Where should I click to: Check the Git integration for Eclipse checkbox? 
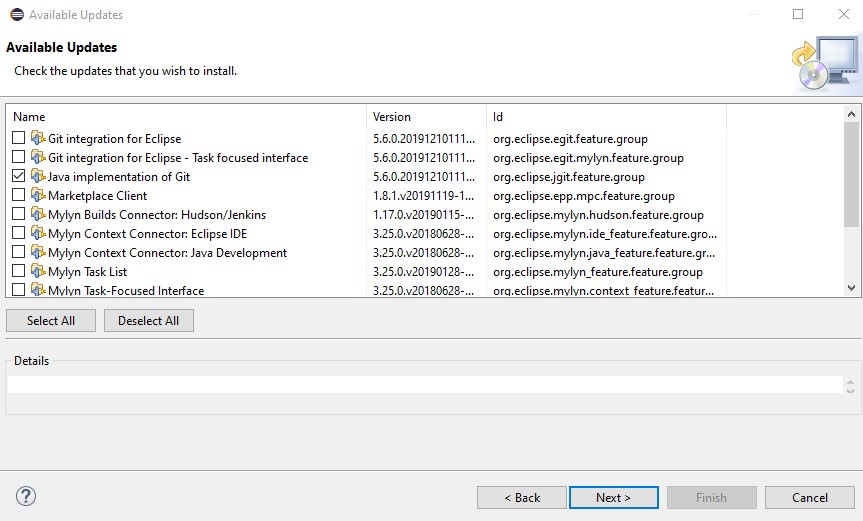(x=19, y=138)
